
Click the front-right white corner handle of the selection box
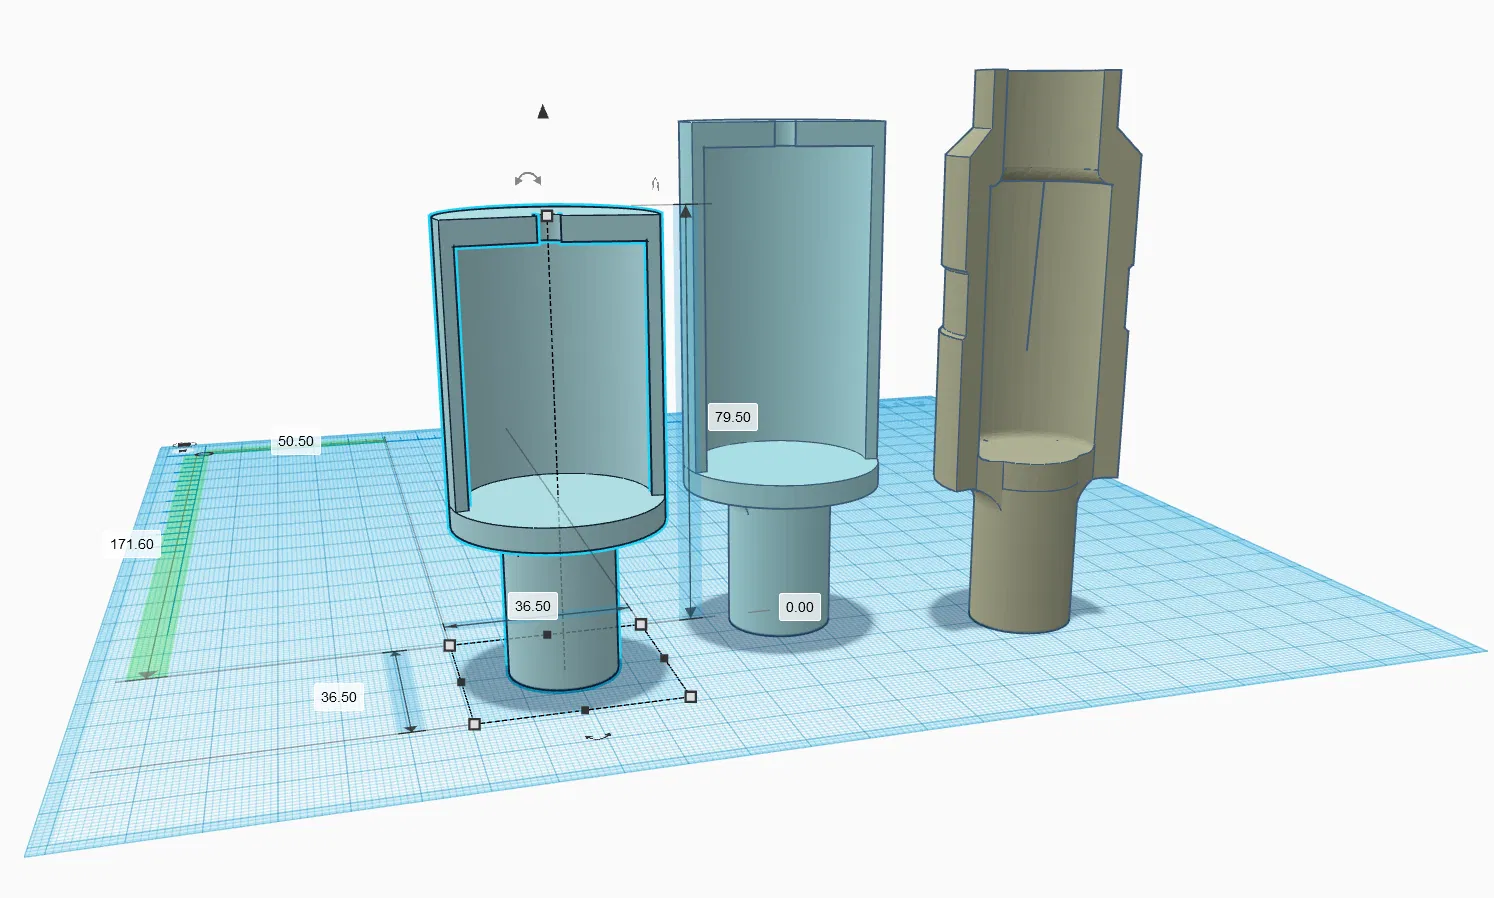coord(691,696)
